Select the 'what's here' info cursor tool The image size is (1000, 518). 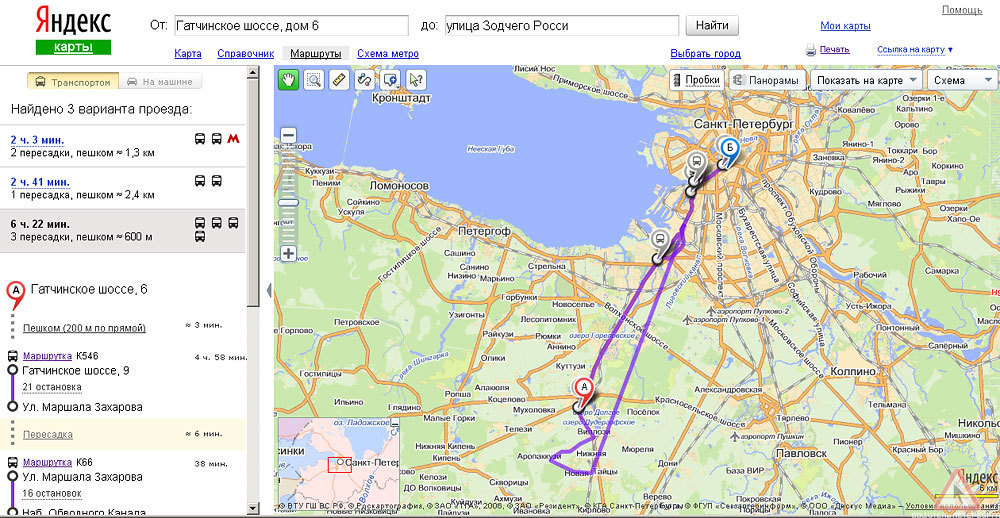click(x=416, y=80)
